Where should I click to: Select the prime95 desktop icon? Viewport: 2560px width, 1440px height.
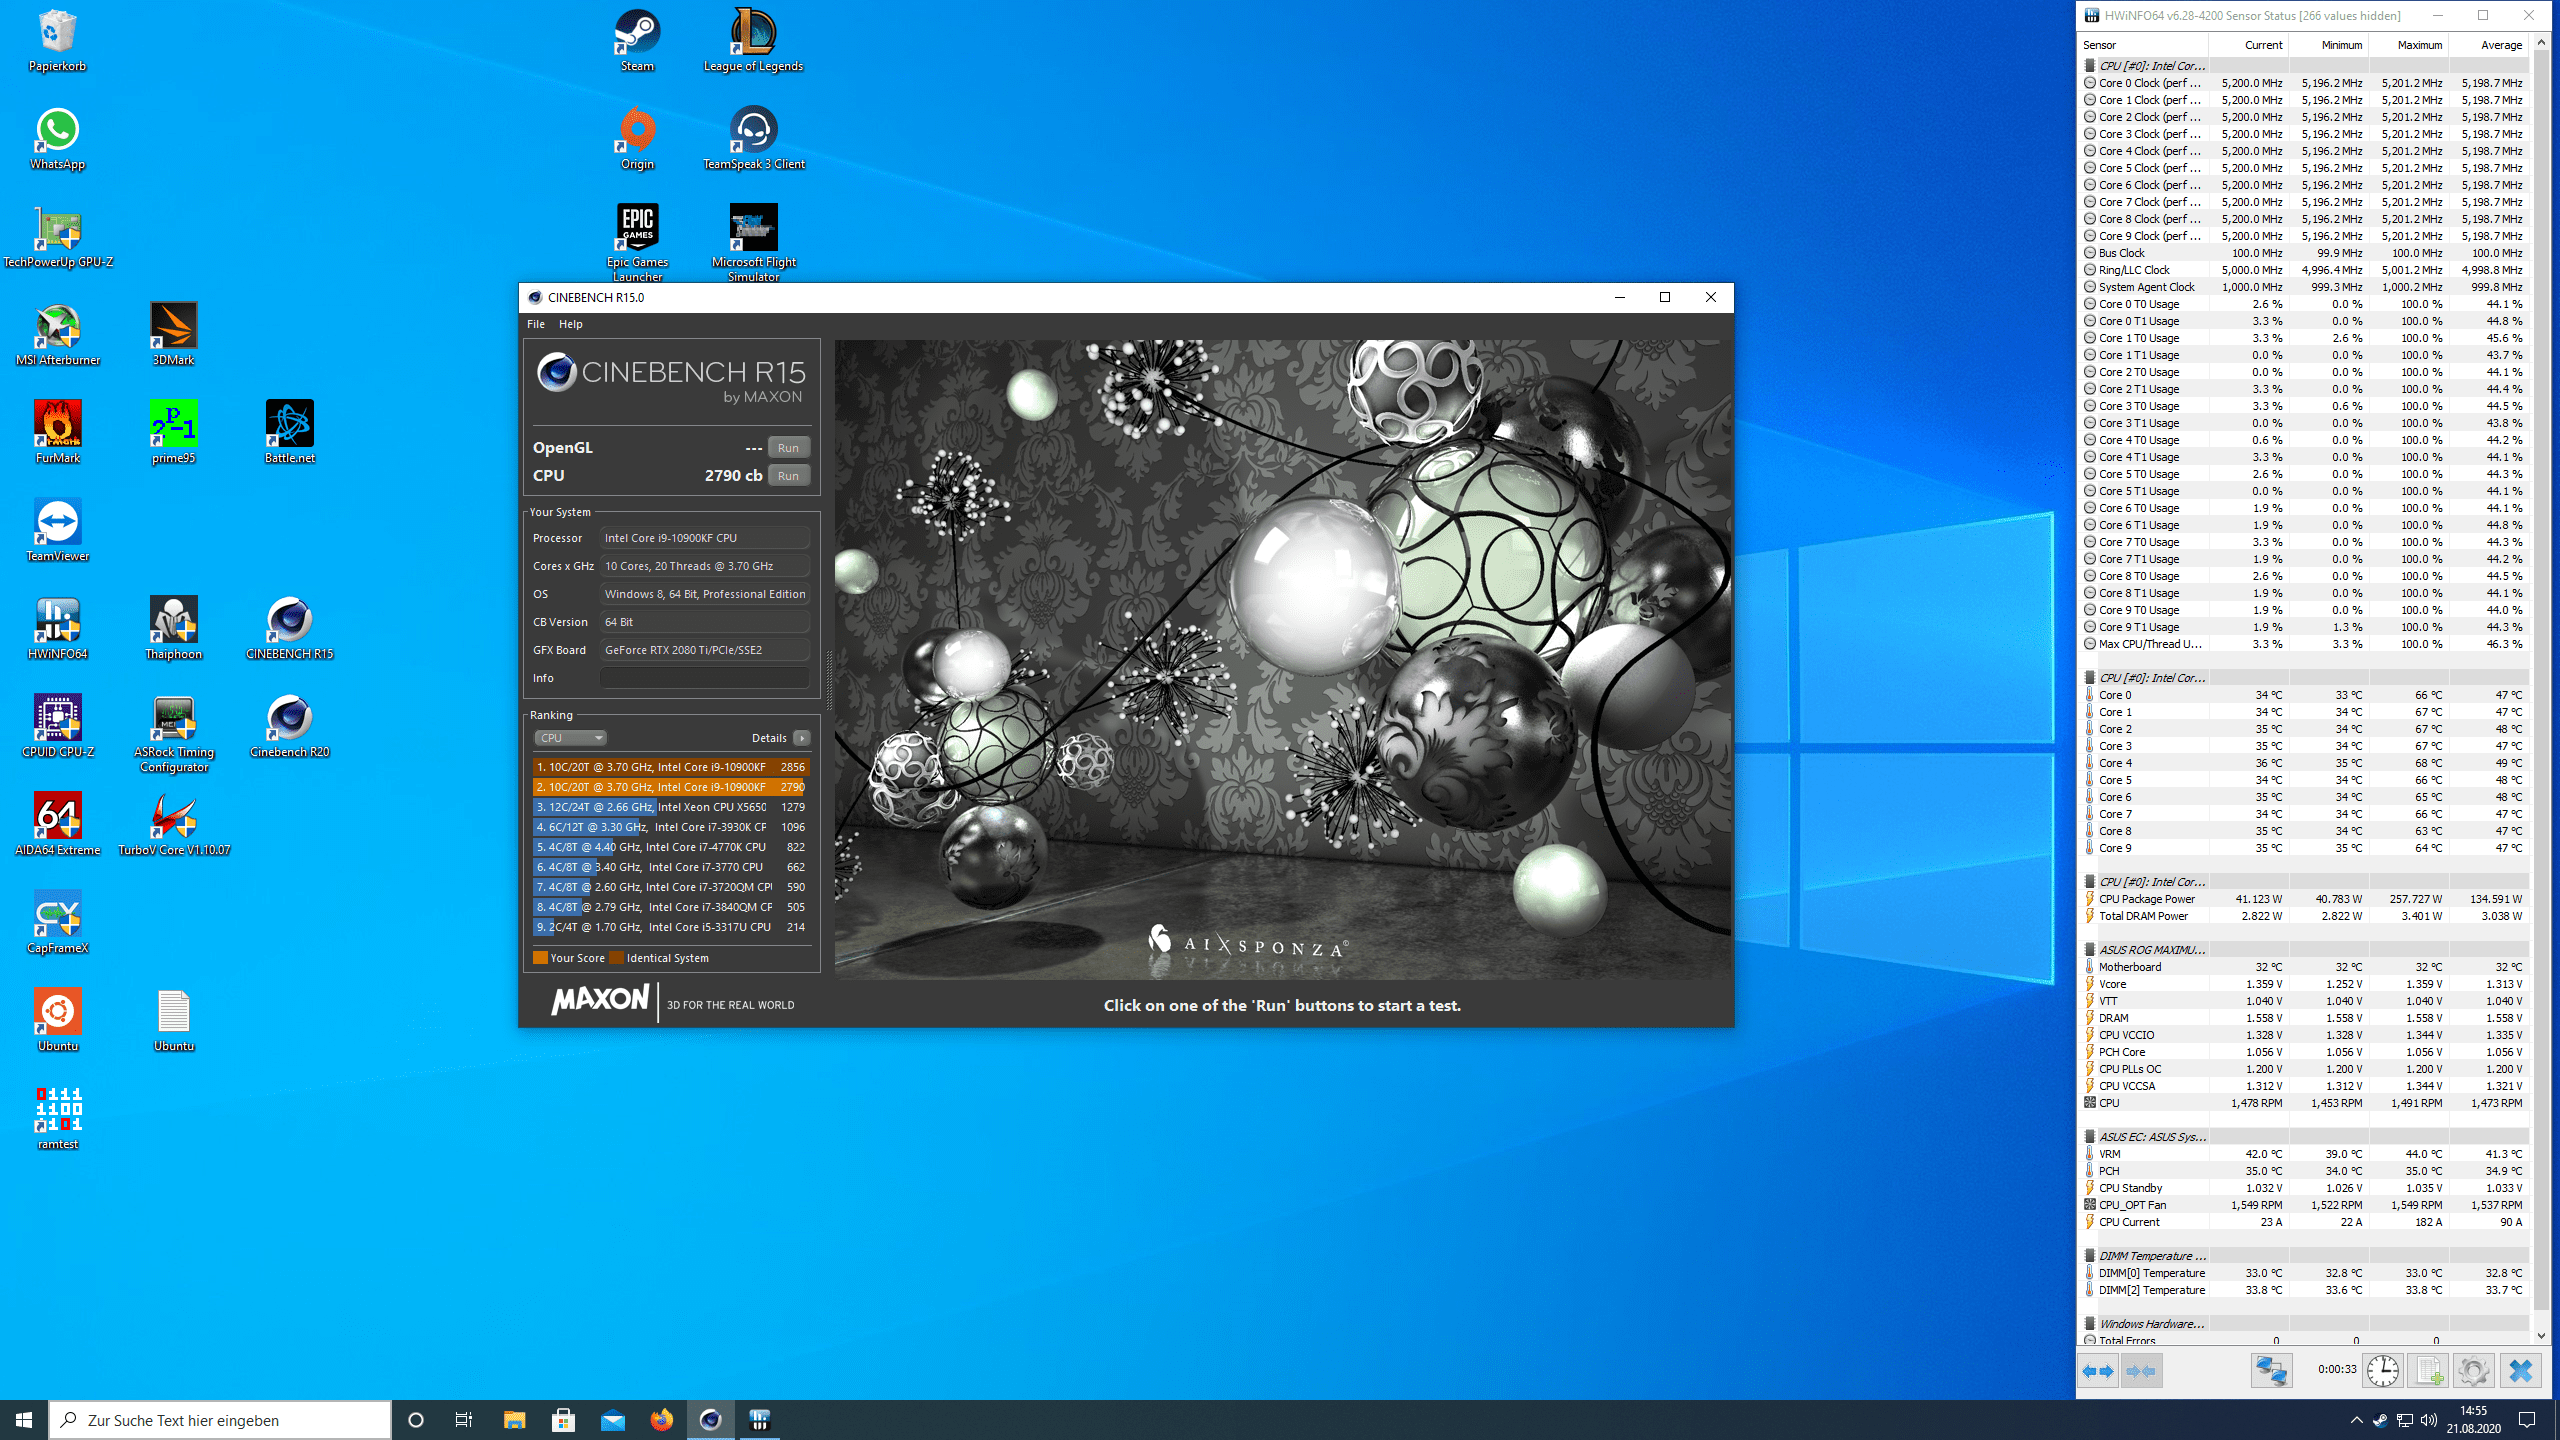pos(173,433)
